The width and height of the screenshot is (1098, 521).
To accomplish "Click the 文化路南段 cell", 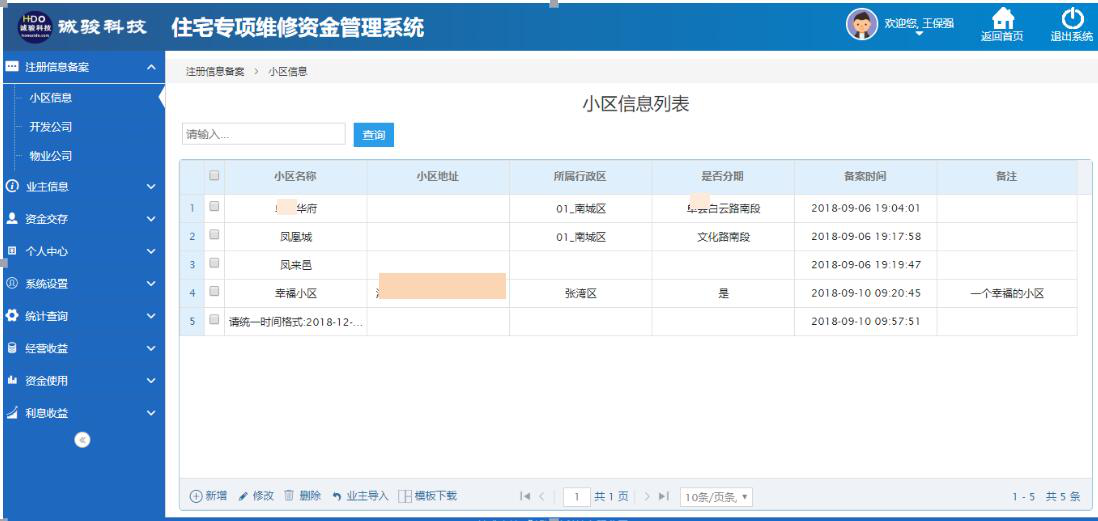I will tap(723, 237).
